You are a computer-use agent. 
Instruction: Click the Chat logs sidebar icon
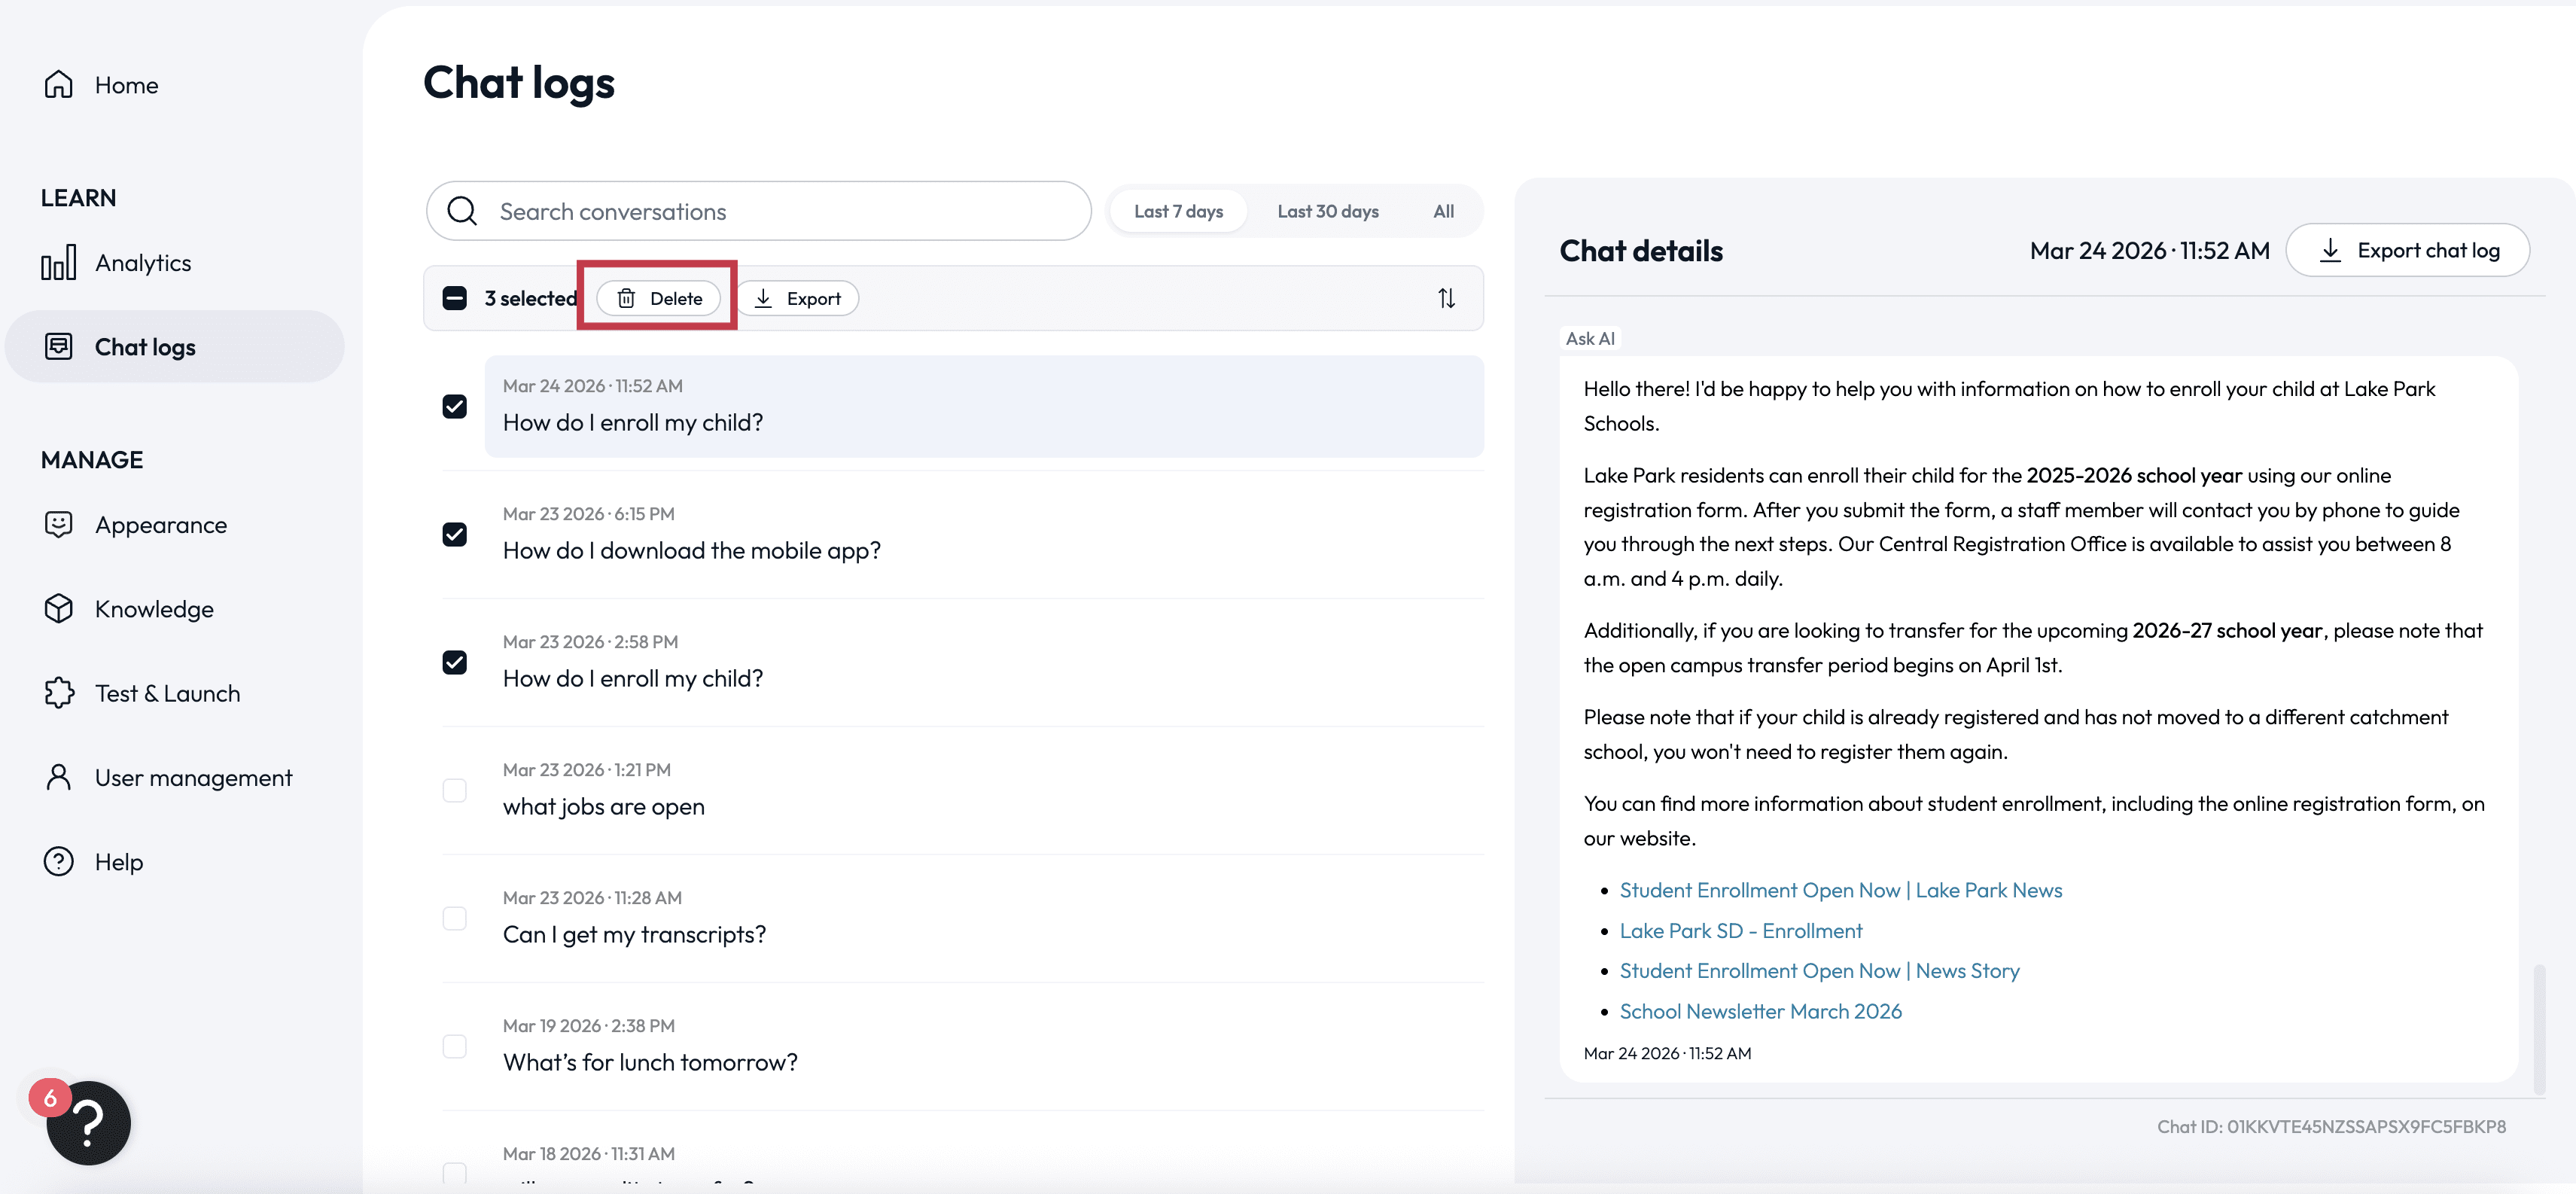tap(59, 347)
